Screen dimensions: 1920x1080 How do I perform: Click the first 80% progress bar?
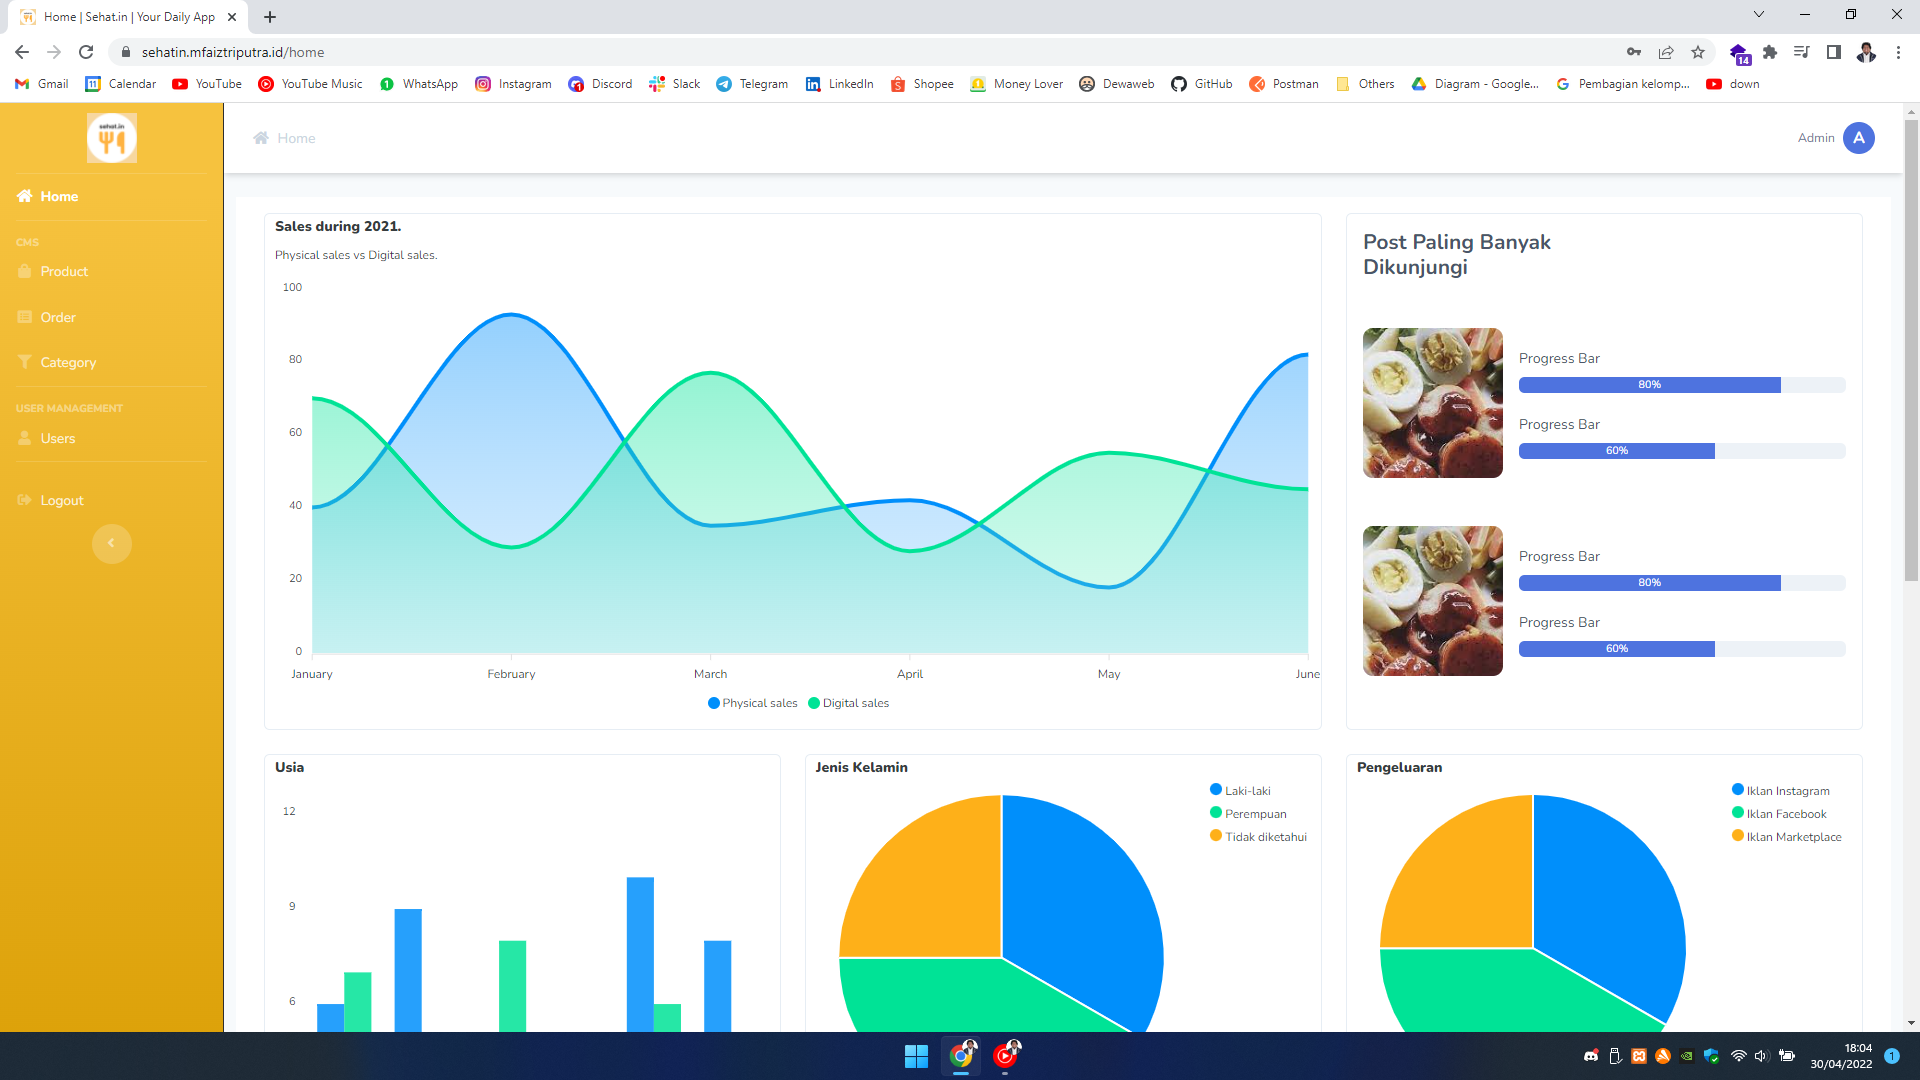pos(1650,385)
